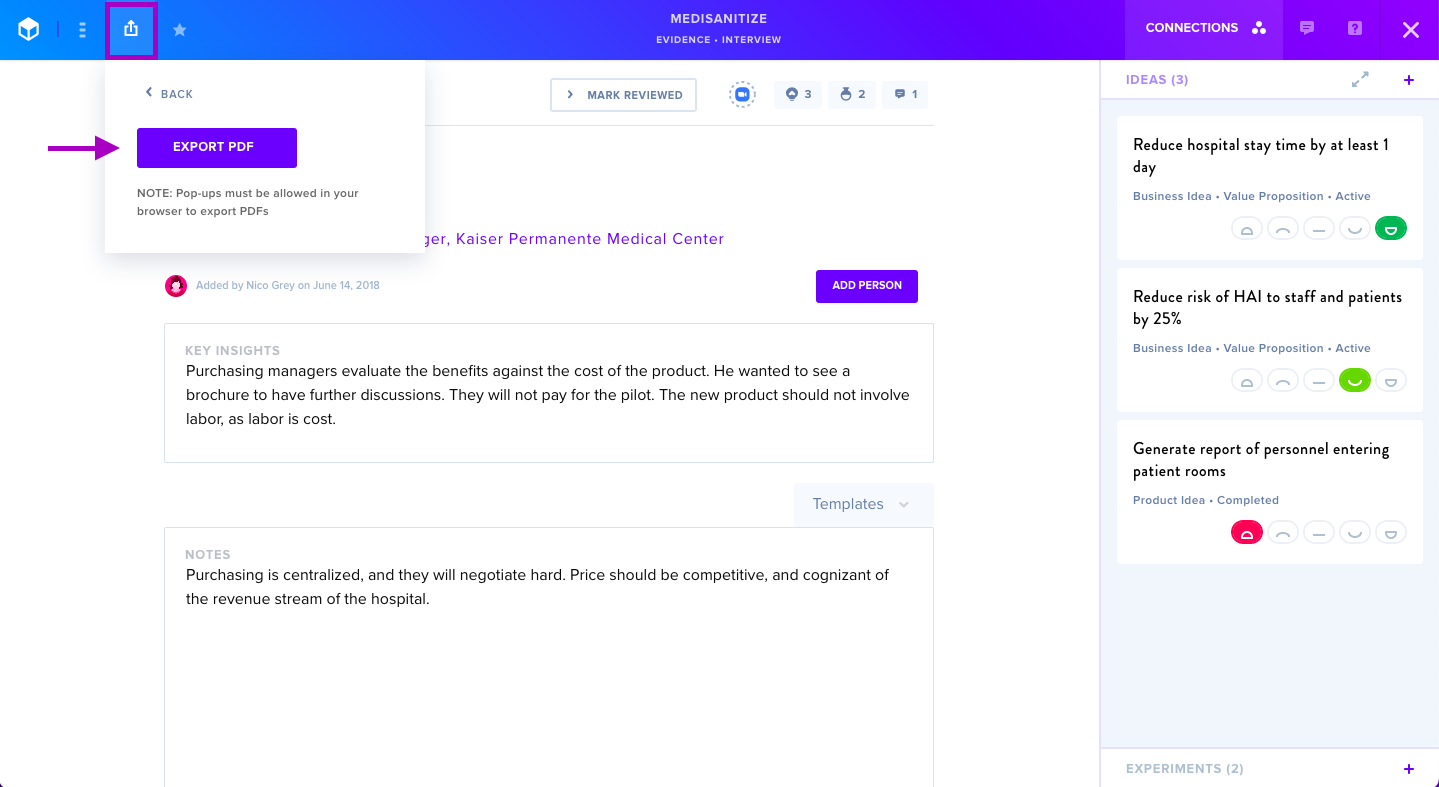Open the Connections tab
The width and height of the screenshot is (1439, 787).
click(x=1206, y=28)
